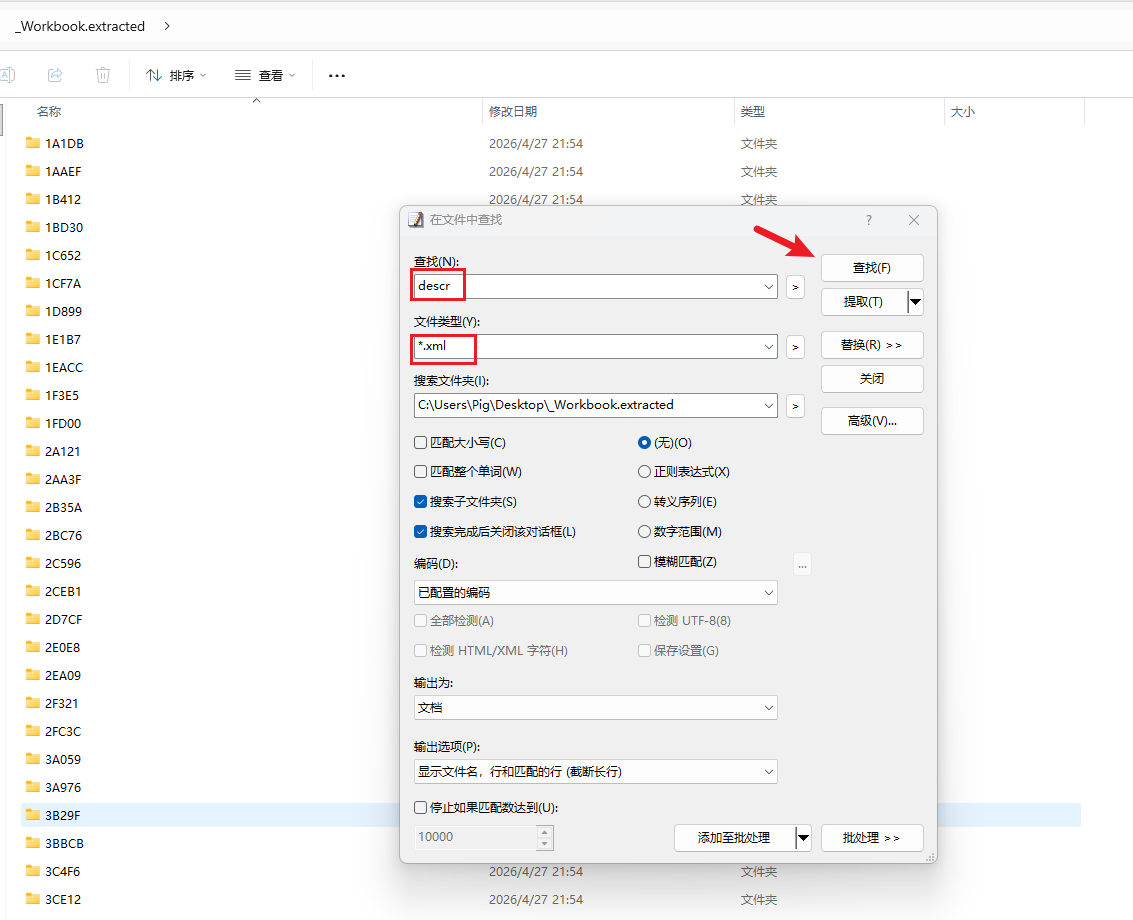Expand the Extract button dropdown arrow
This screenshot has height=920, width=1133.
[915, 302]
